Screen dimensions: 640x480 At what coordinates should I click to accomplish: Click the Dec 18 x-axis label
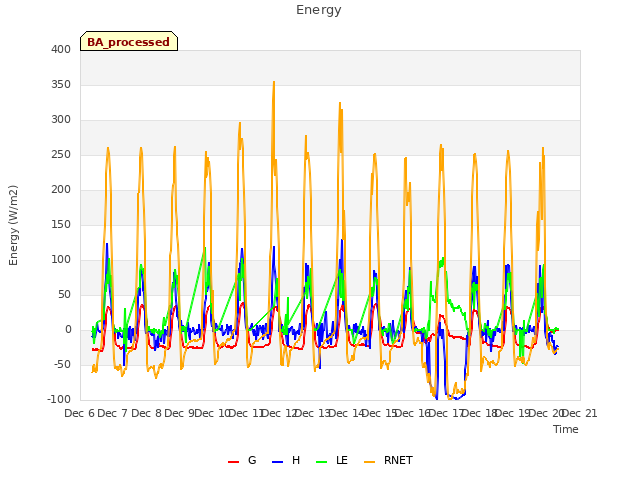(x=479, y=413)
